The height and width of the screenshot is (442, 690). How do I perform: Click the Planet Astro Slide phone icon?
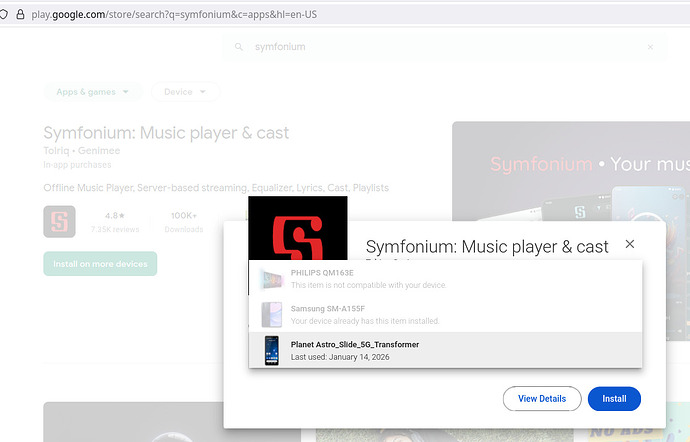pos(271,350)
